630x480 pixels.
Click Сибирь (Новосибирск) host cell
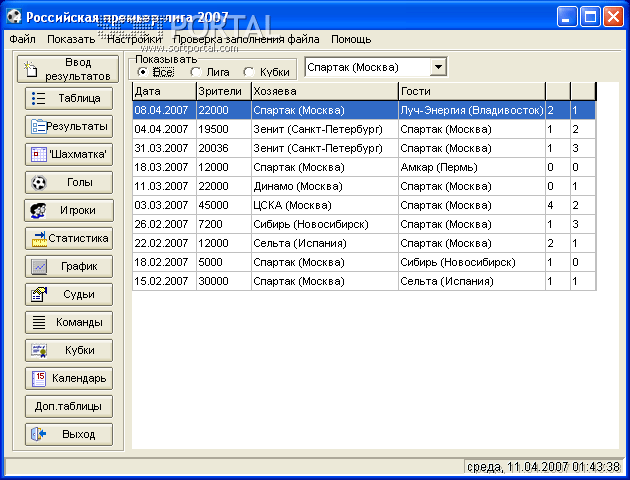(325, 224)
